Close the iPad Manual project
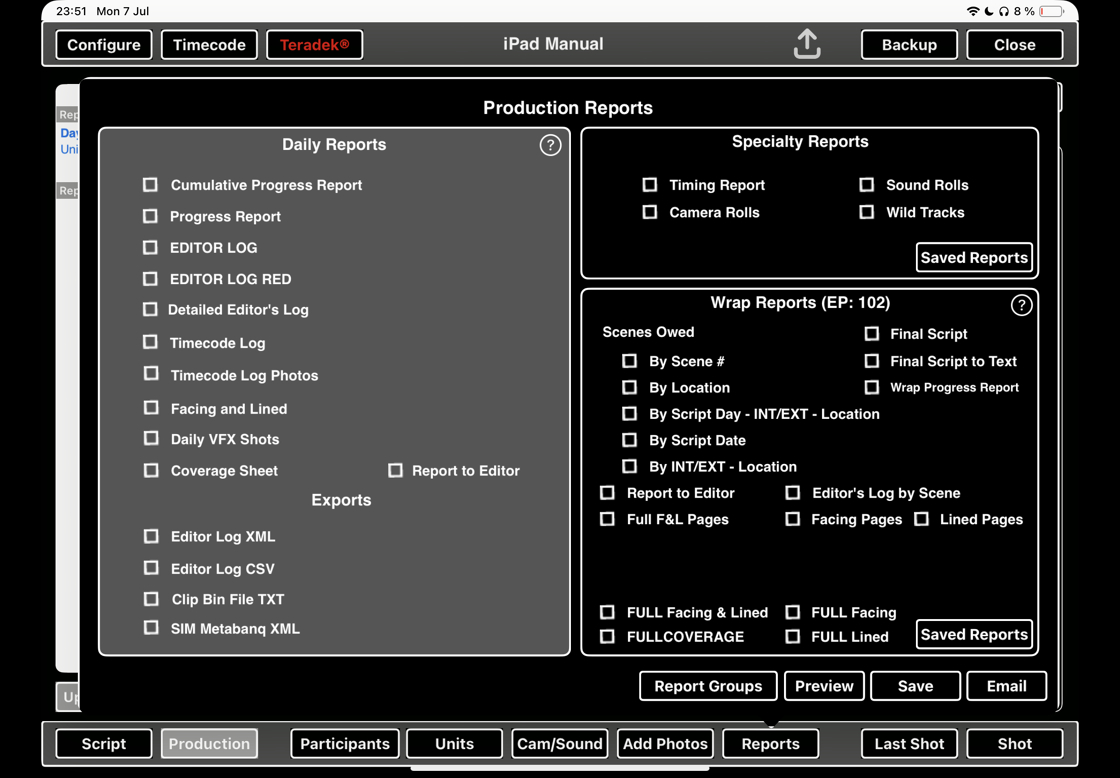This screenshot has width=1120, height=778. [1014, 44]
